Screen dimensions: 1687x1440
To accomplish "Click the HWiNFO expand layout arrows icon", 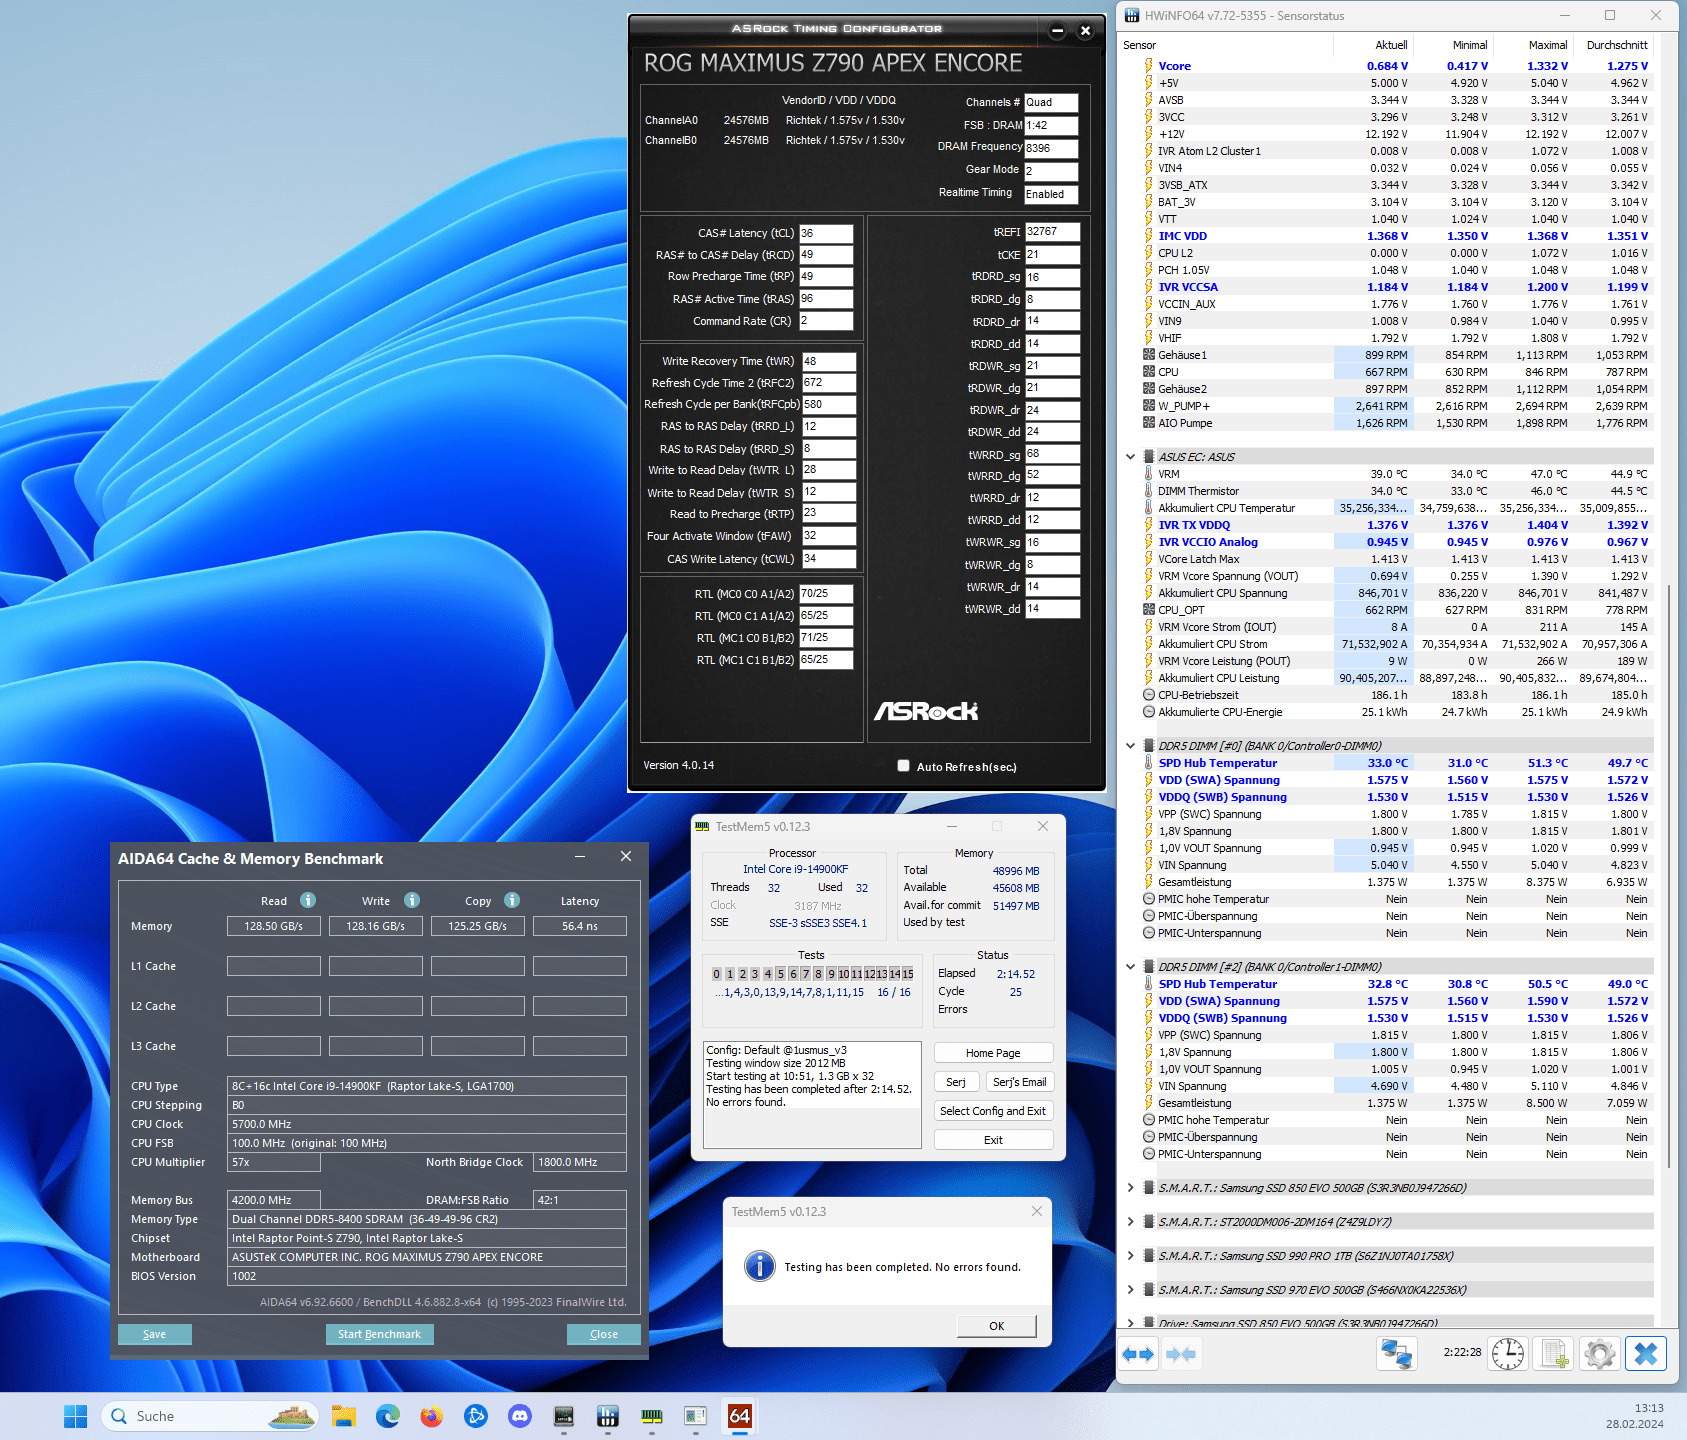I will click(1138, 1354).
